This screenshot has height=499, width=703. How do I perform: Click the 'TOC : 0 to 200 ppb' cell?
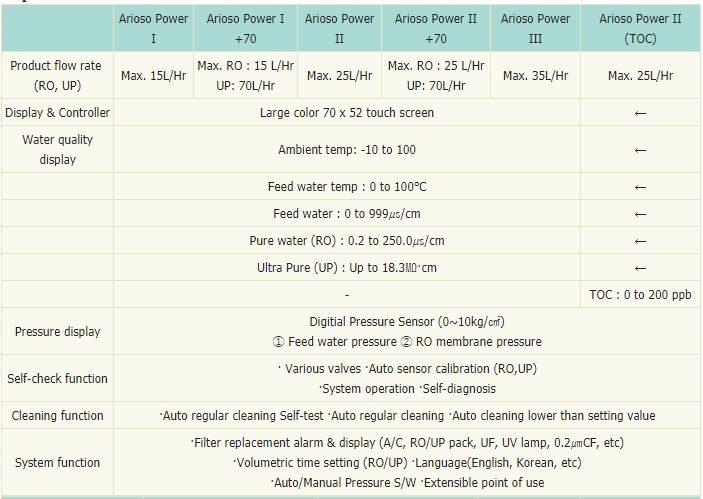pyautogui.click(x=640, y=295)
